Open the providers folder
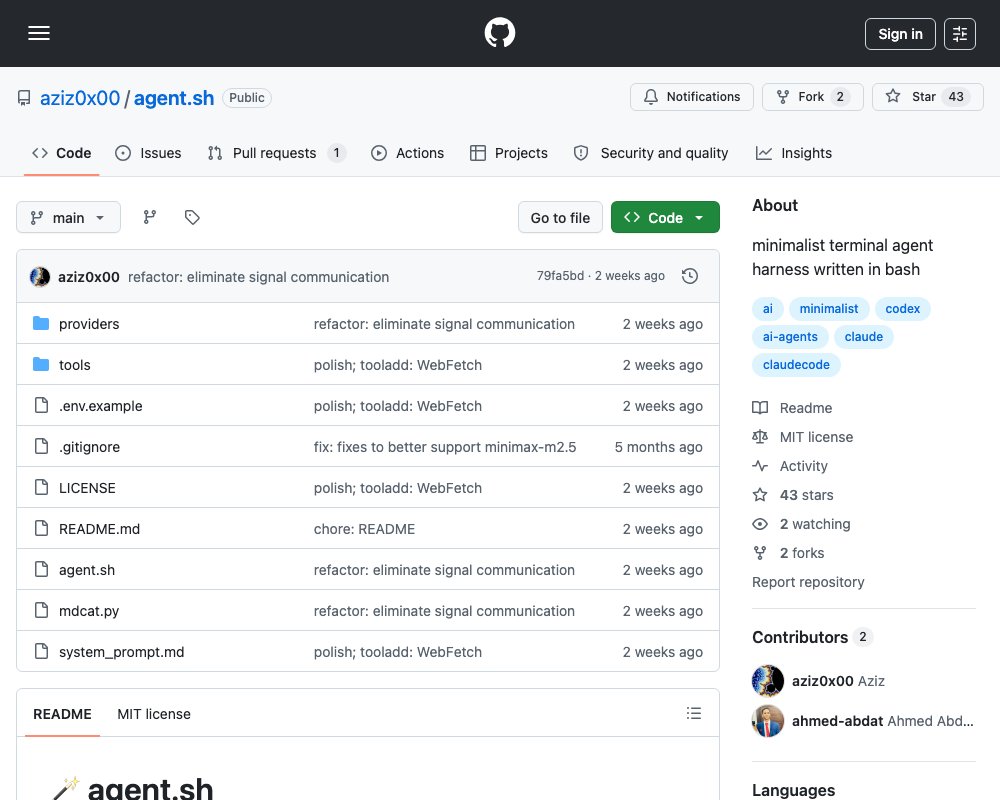The image size is (1000, 800). coord(89,324)
